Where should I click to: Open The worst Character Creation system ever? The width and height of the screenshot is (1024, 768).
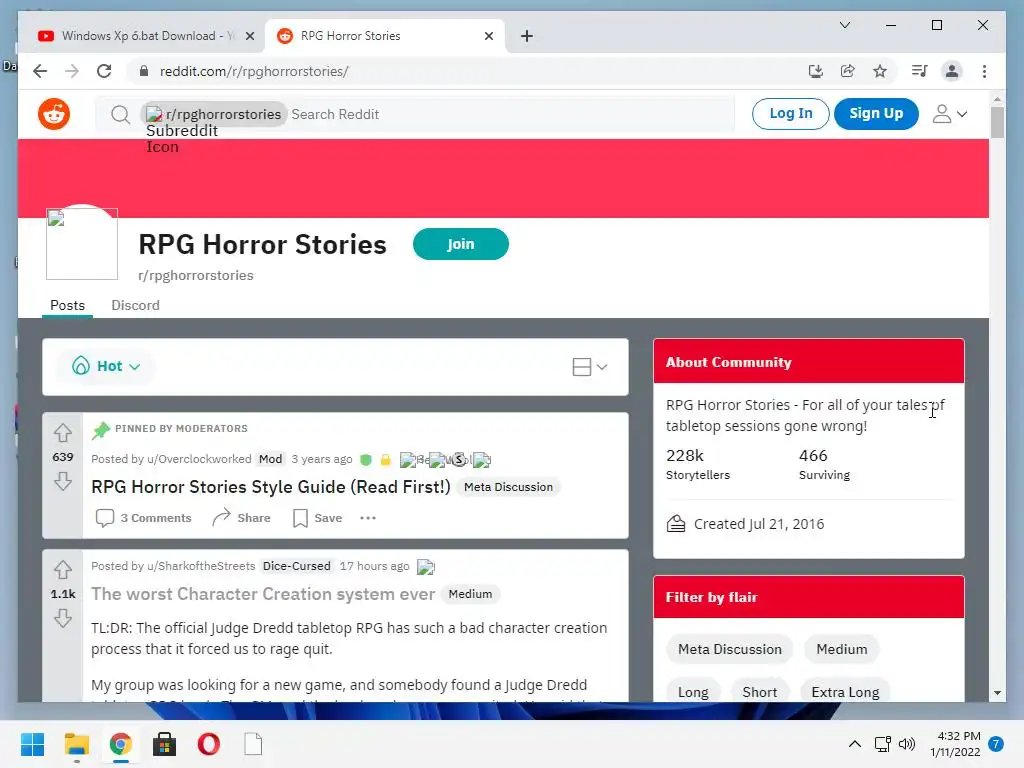(x=263, y=594)
